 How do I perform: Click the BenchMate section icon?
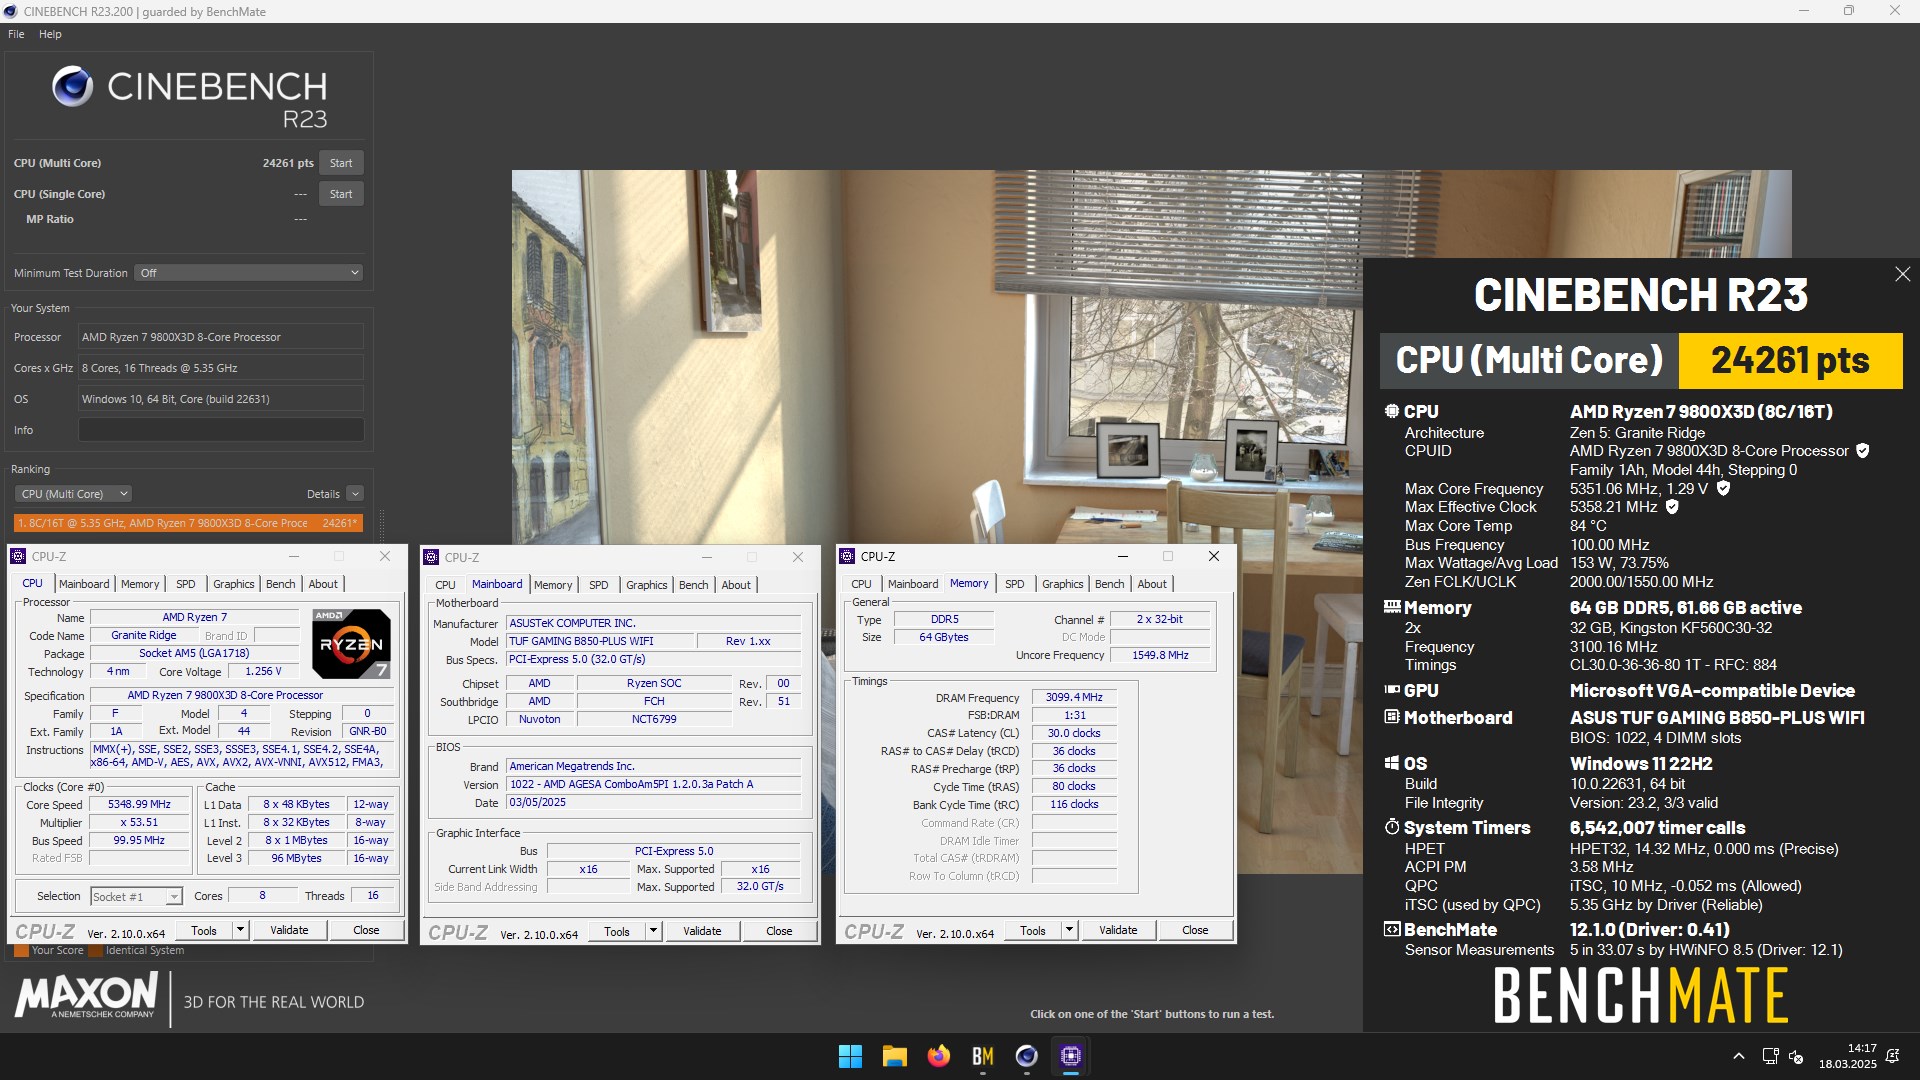[x=1391, y=929]
